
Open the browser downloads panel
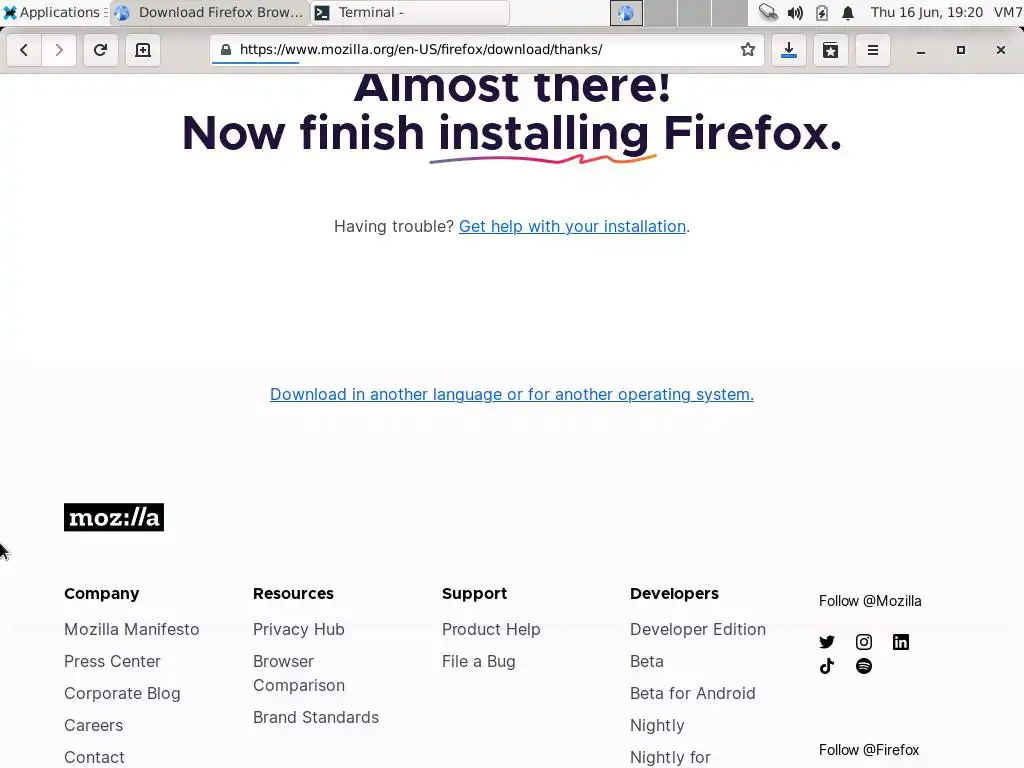789,50
